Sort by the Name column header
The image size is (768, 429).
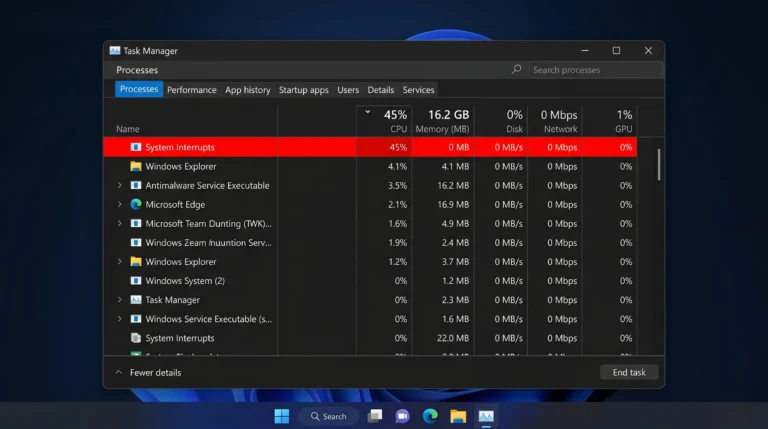pyautogui.click(x=128, y=129)
